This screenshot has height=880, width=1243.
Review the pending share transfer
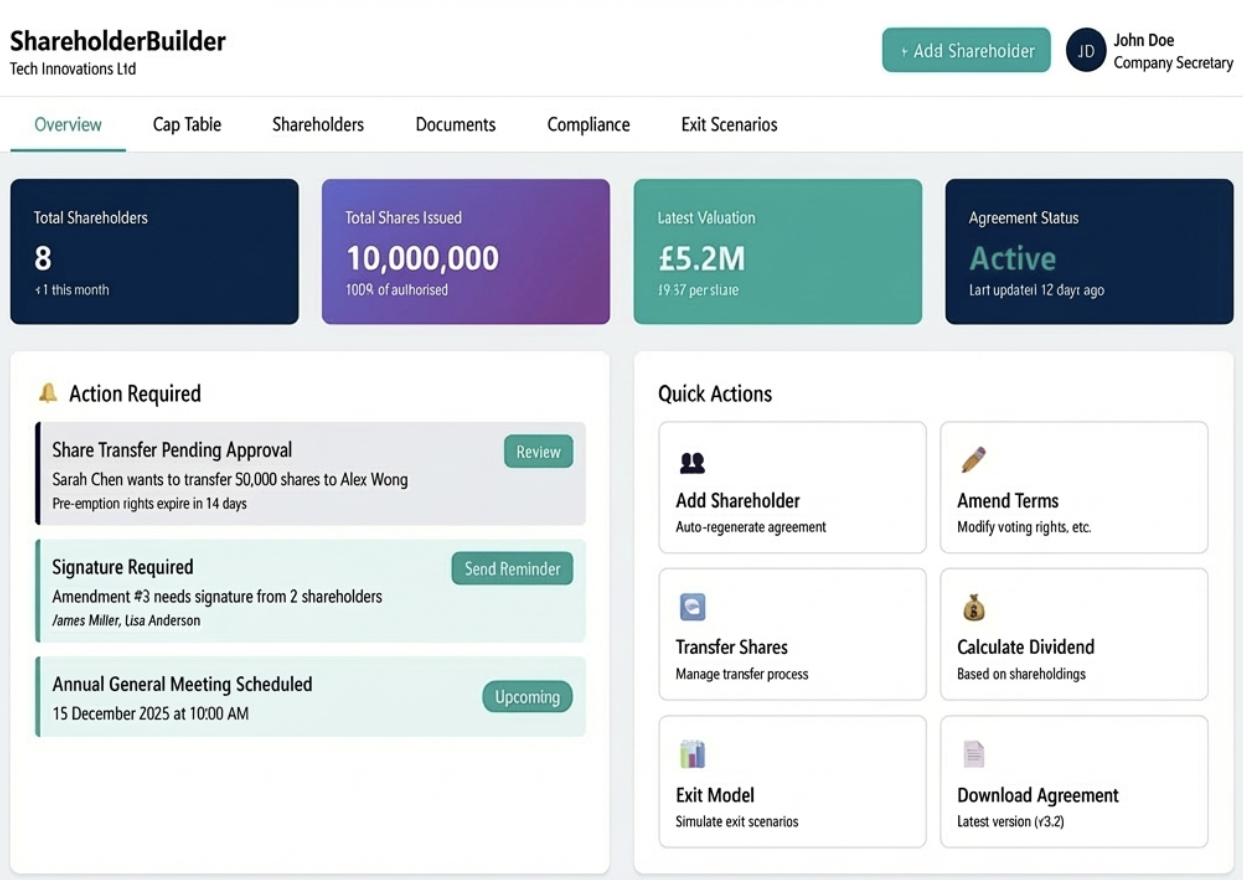537,451
